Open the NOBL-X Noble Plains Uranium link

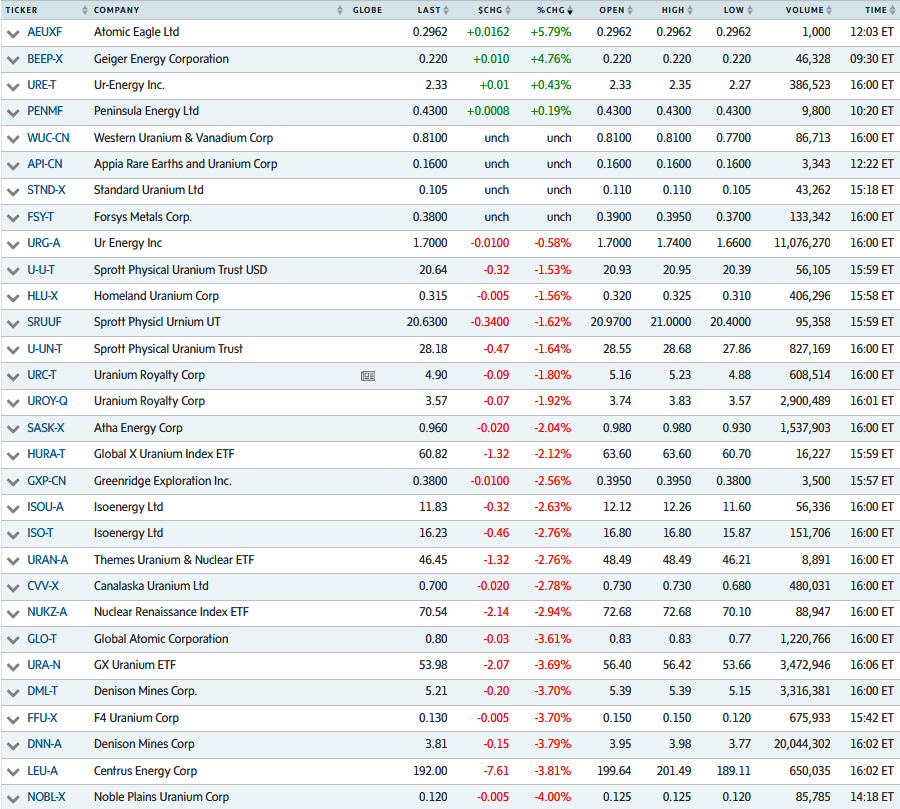click(x=47, y=797)
